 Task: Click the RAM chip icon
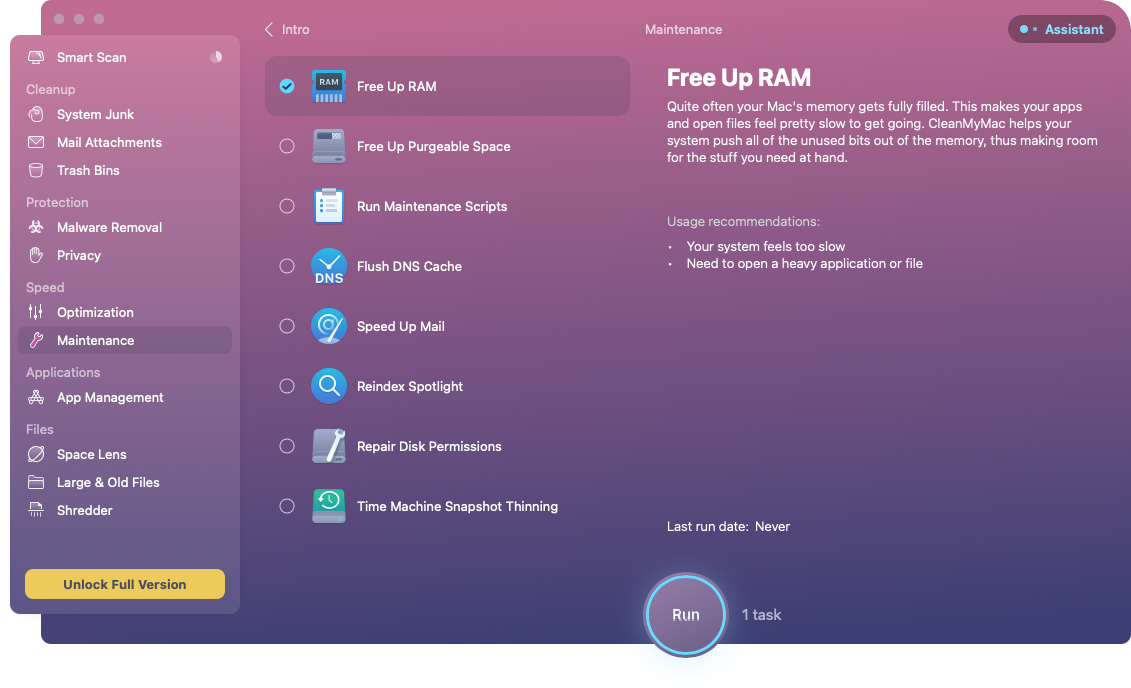pyautogui.click(x=329, y=87)
